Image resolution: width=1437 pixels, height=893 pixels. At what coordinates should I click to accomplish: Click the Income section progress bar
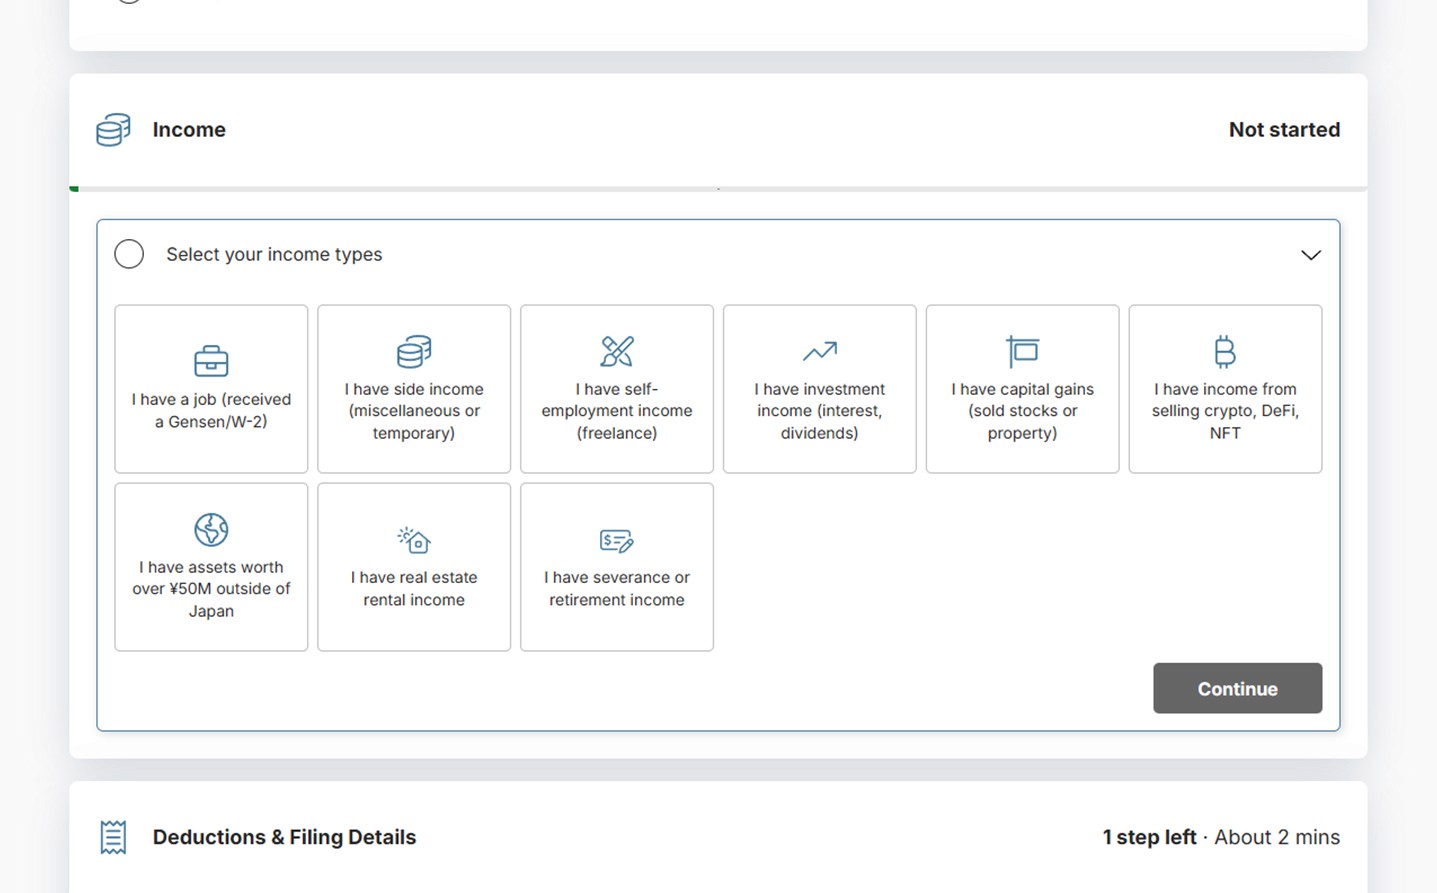718,188
